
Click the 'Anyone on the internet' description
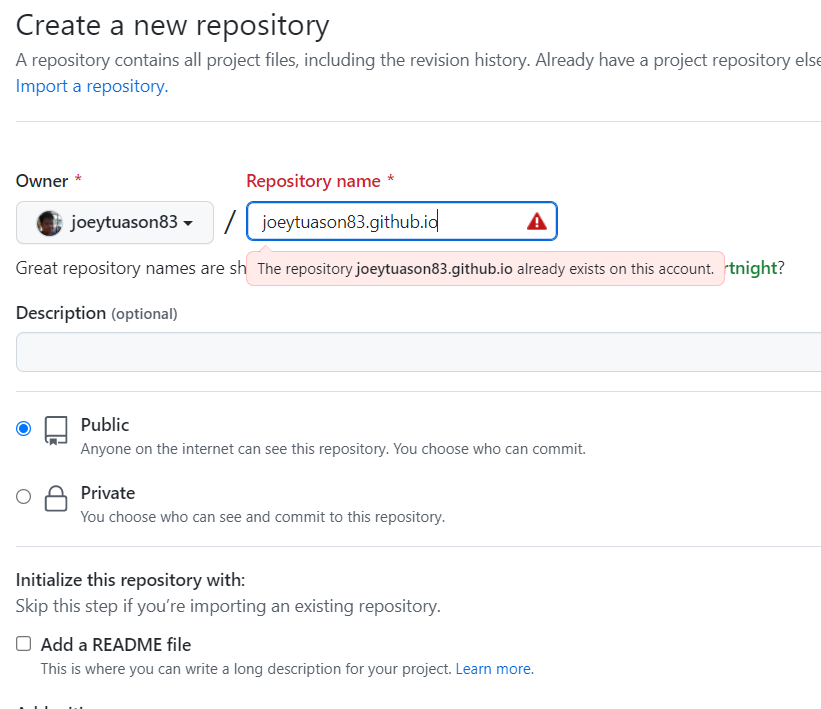tap(333, 449)
